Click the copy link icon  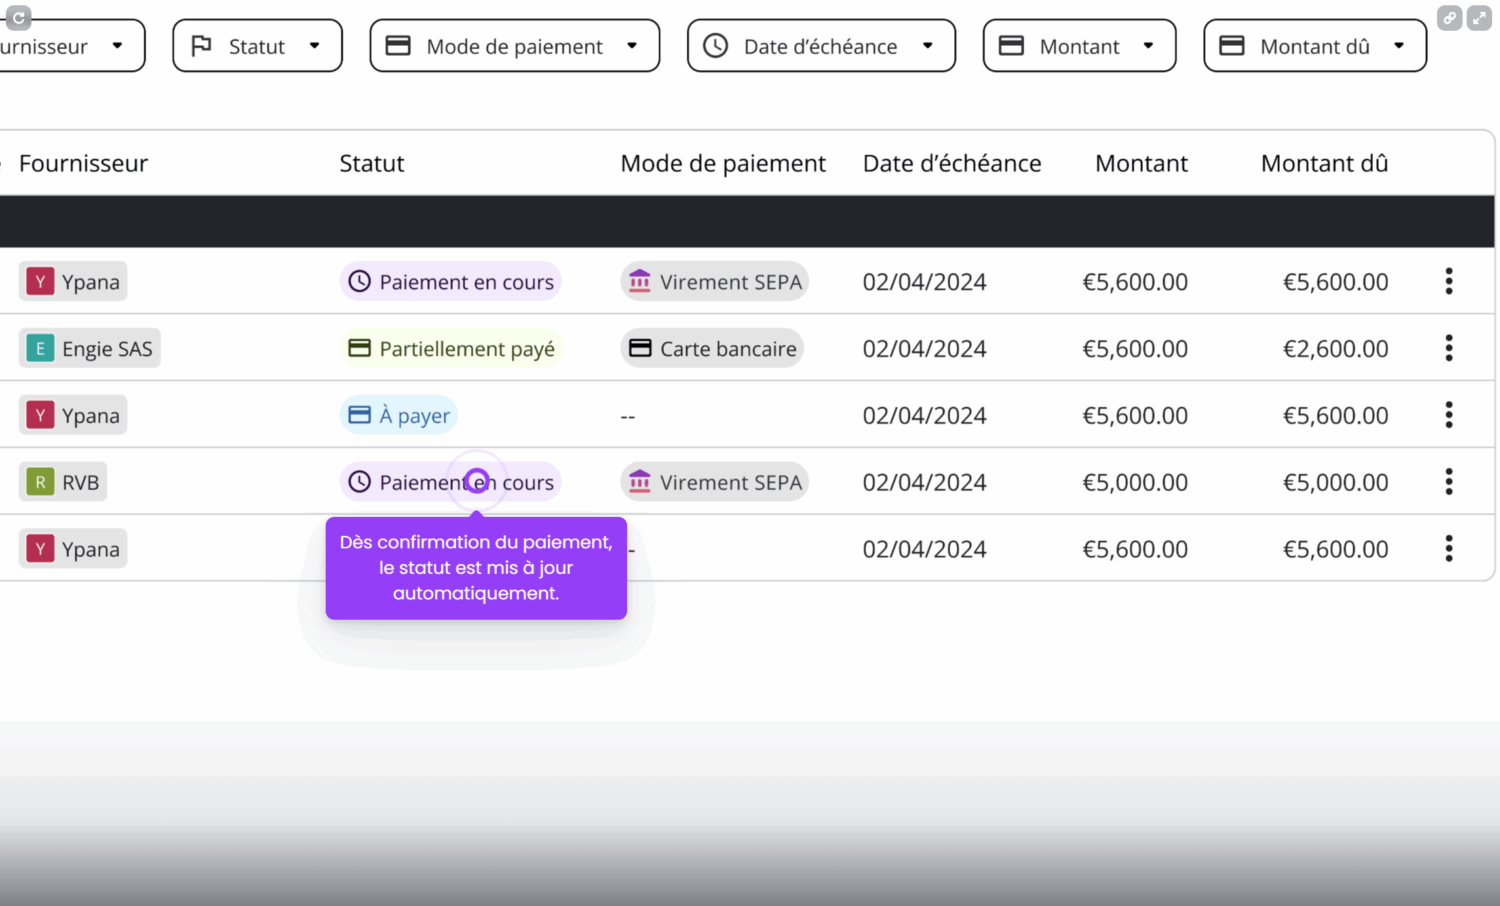click(1449, 17)
